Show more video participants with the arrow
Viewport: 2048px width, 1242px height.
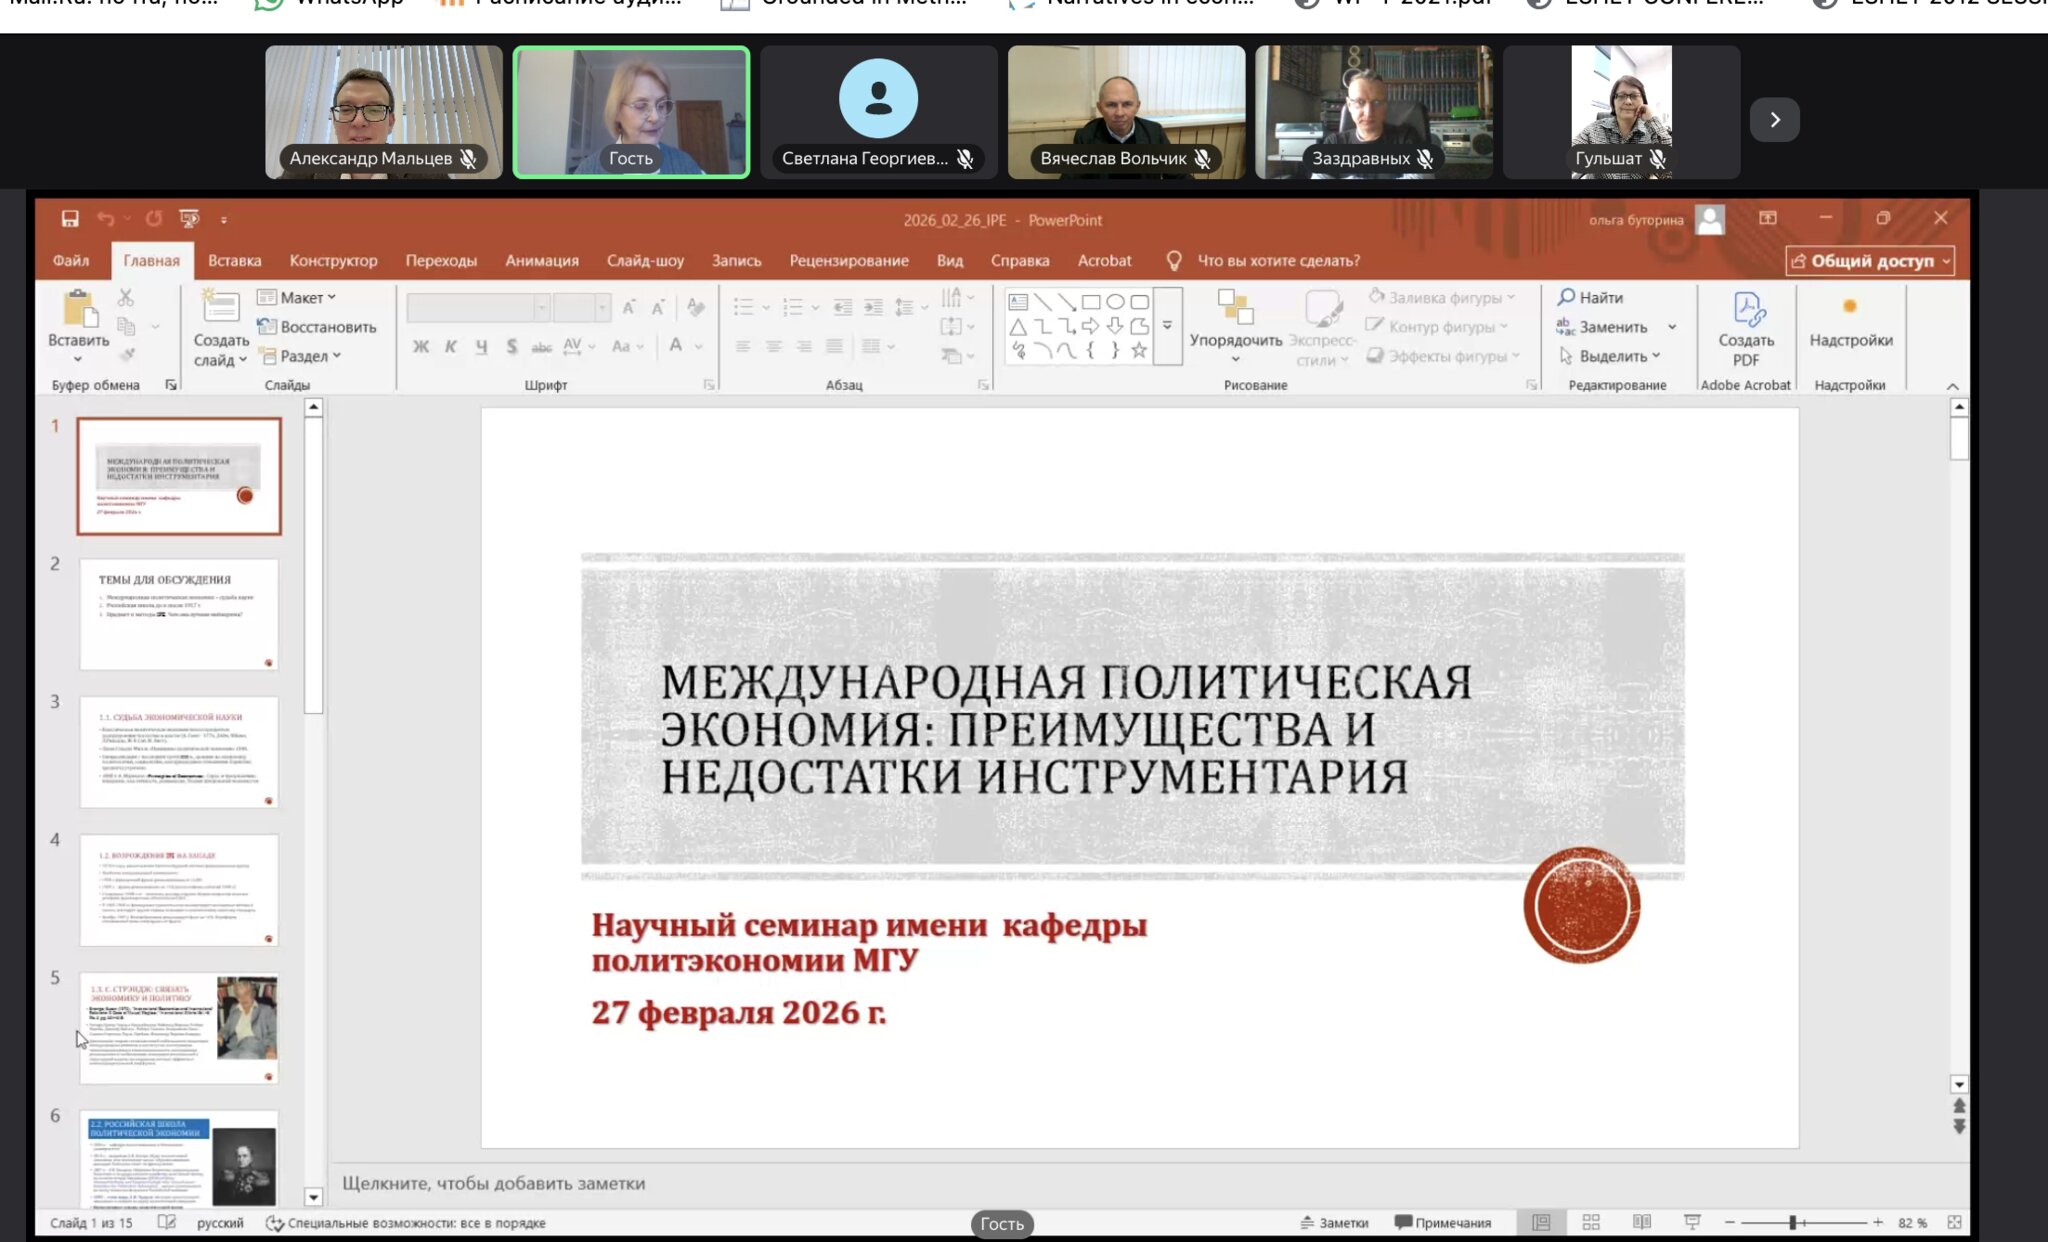pos(1775,120)
